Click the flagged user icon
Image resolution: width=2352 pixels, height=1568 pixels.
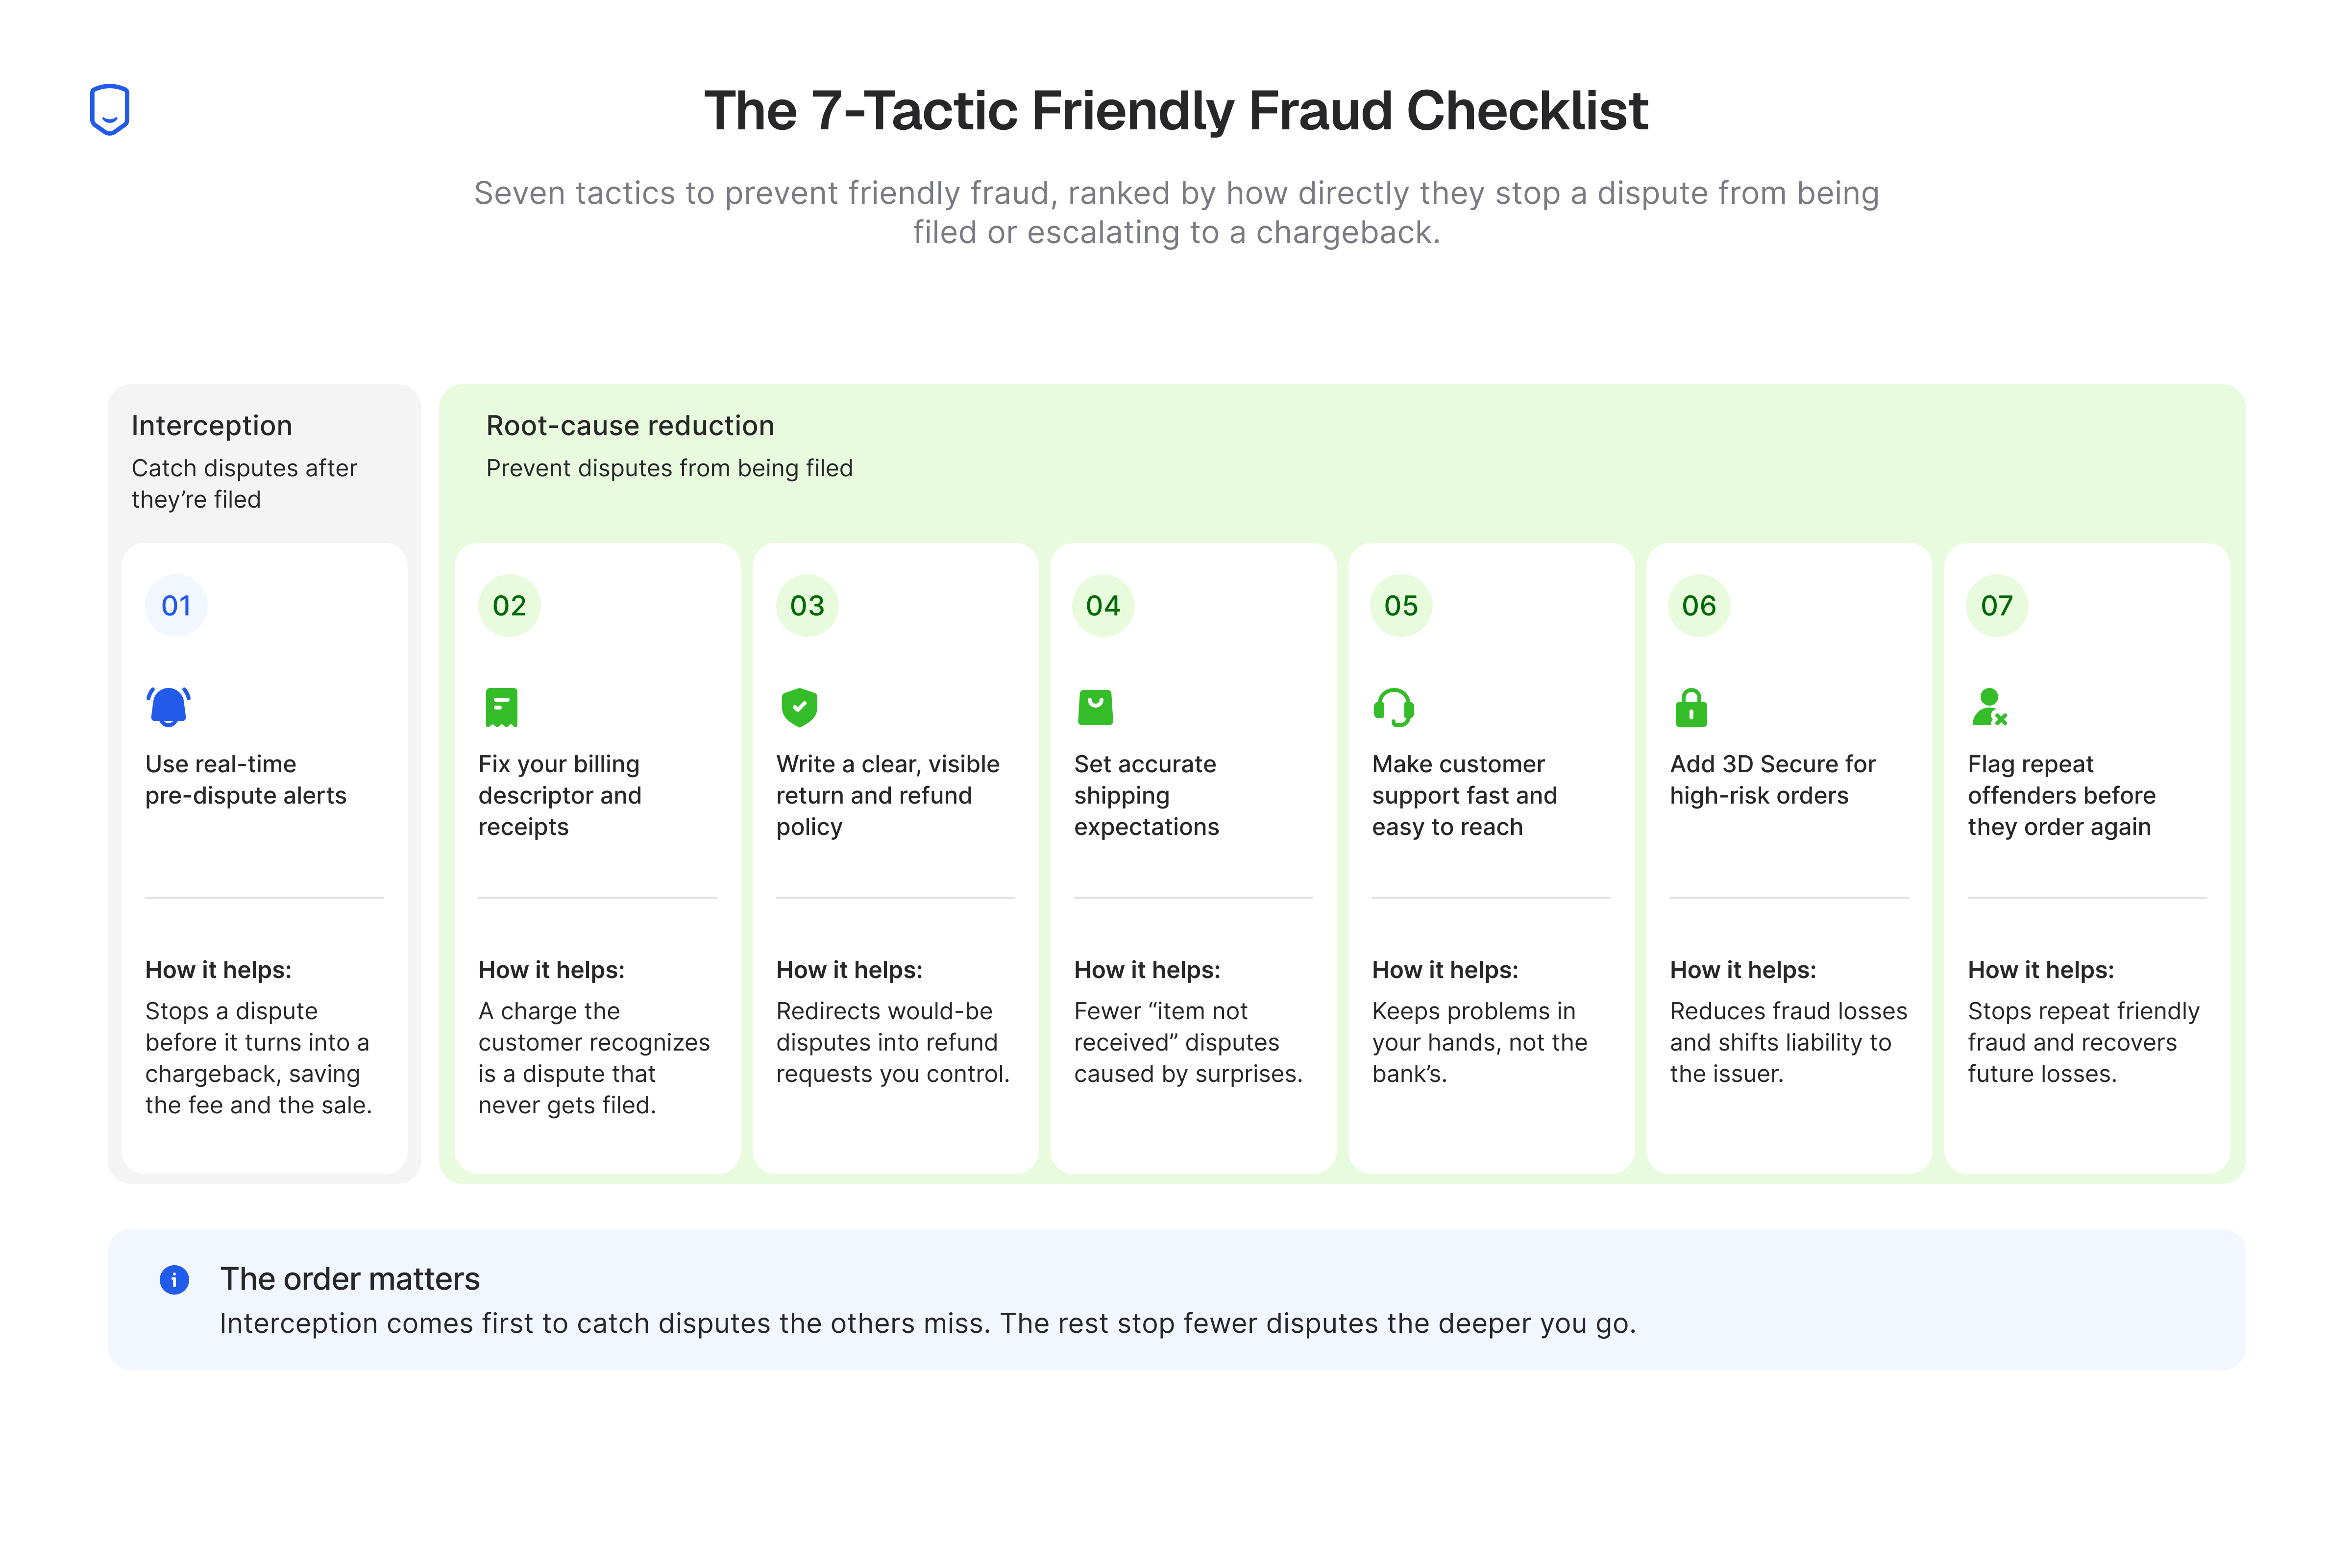[x=1989, y=707]
